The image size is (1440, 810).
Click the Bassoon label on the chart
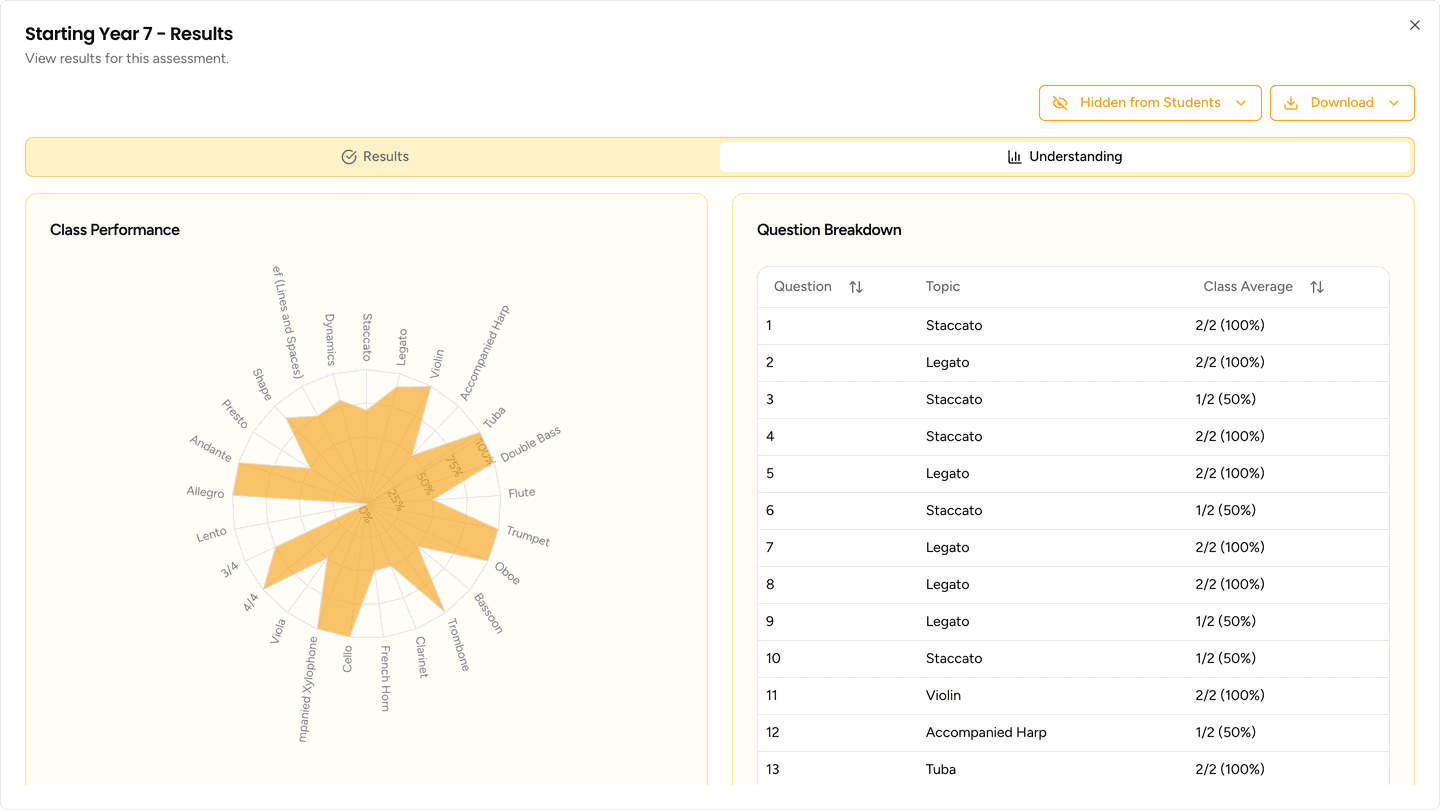(x=488, y=613)
